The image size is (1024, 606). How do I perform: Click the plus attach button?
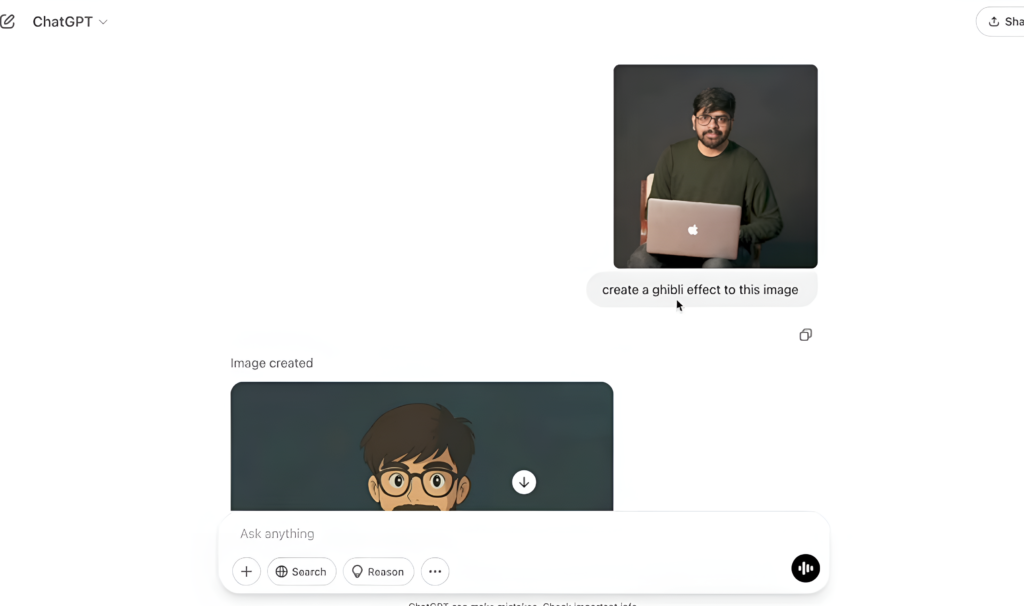[246, 571]
